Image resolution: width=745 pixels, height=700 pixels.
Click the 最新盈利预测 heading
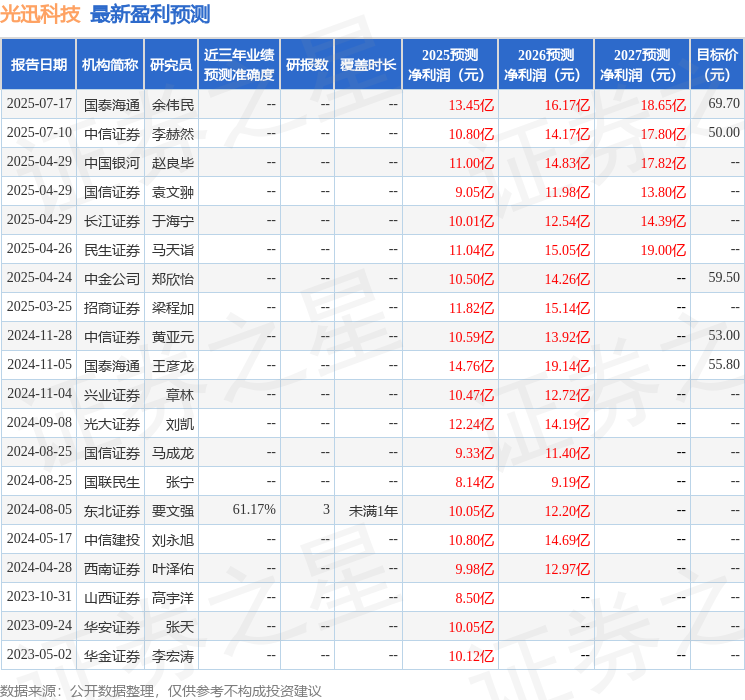[x=150, y=15]
